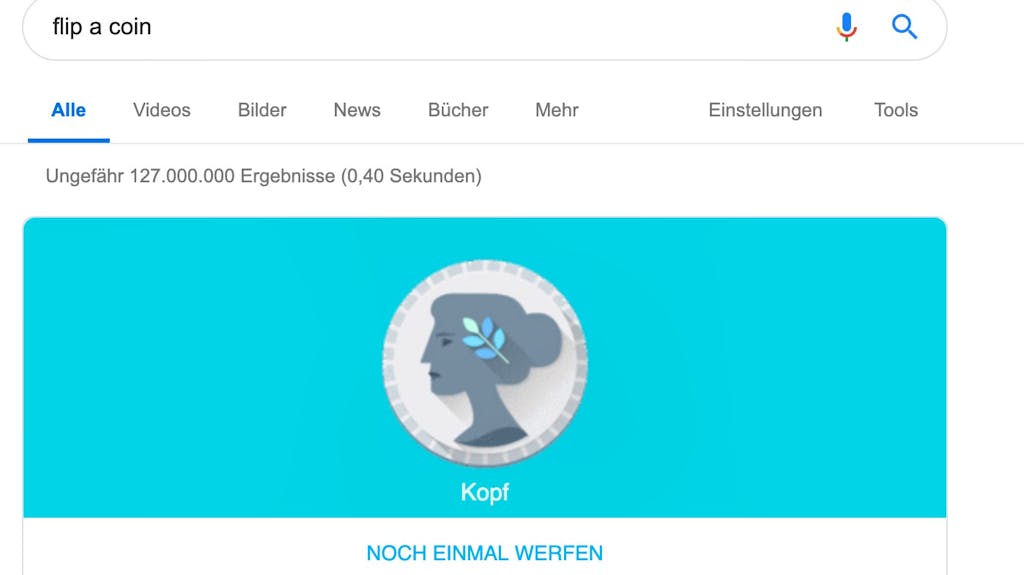Screen dimensions: 1024x575
Task: Go to the News tab
Action: tap(357, 110)
